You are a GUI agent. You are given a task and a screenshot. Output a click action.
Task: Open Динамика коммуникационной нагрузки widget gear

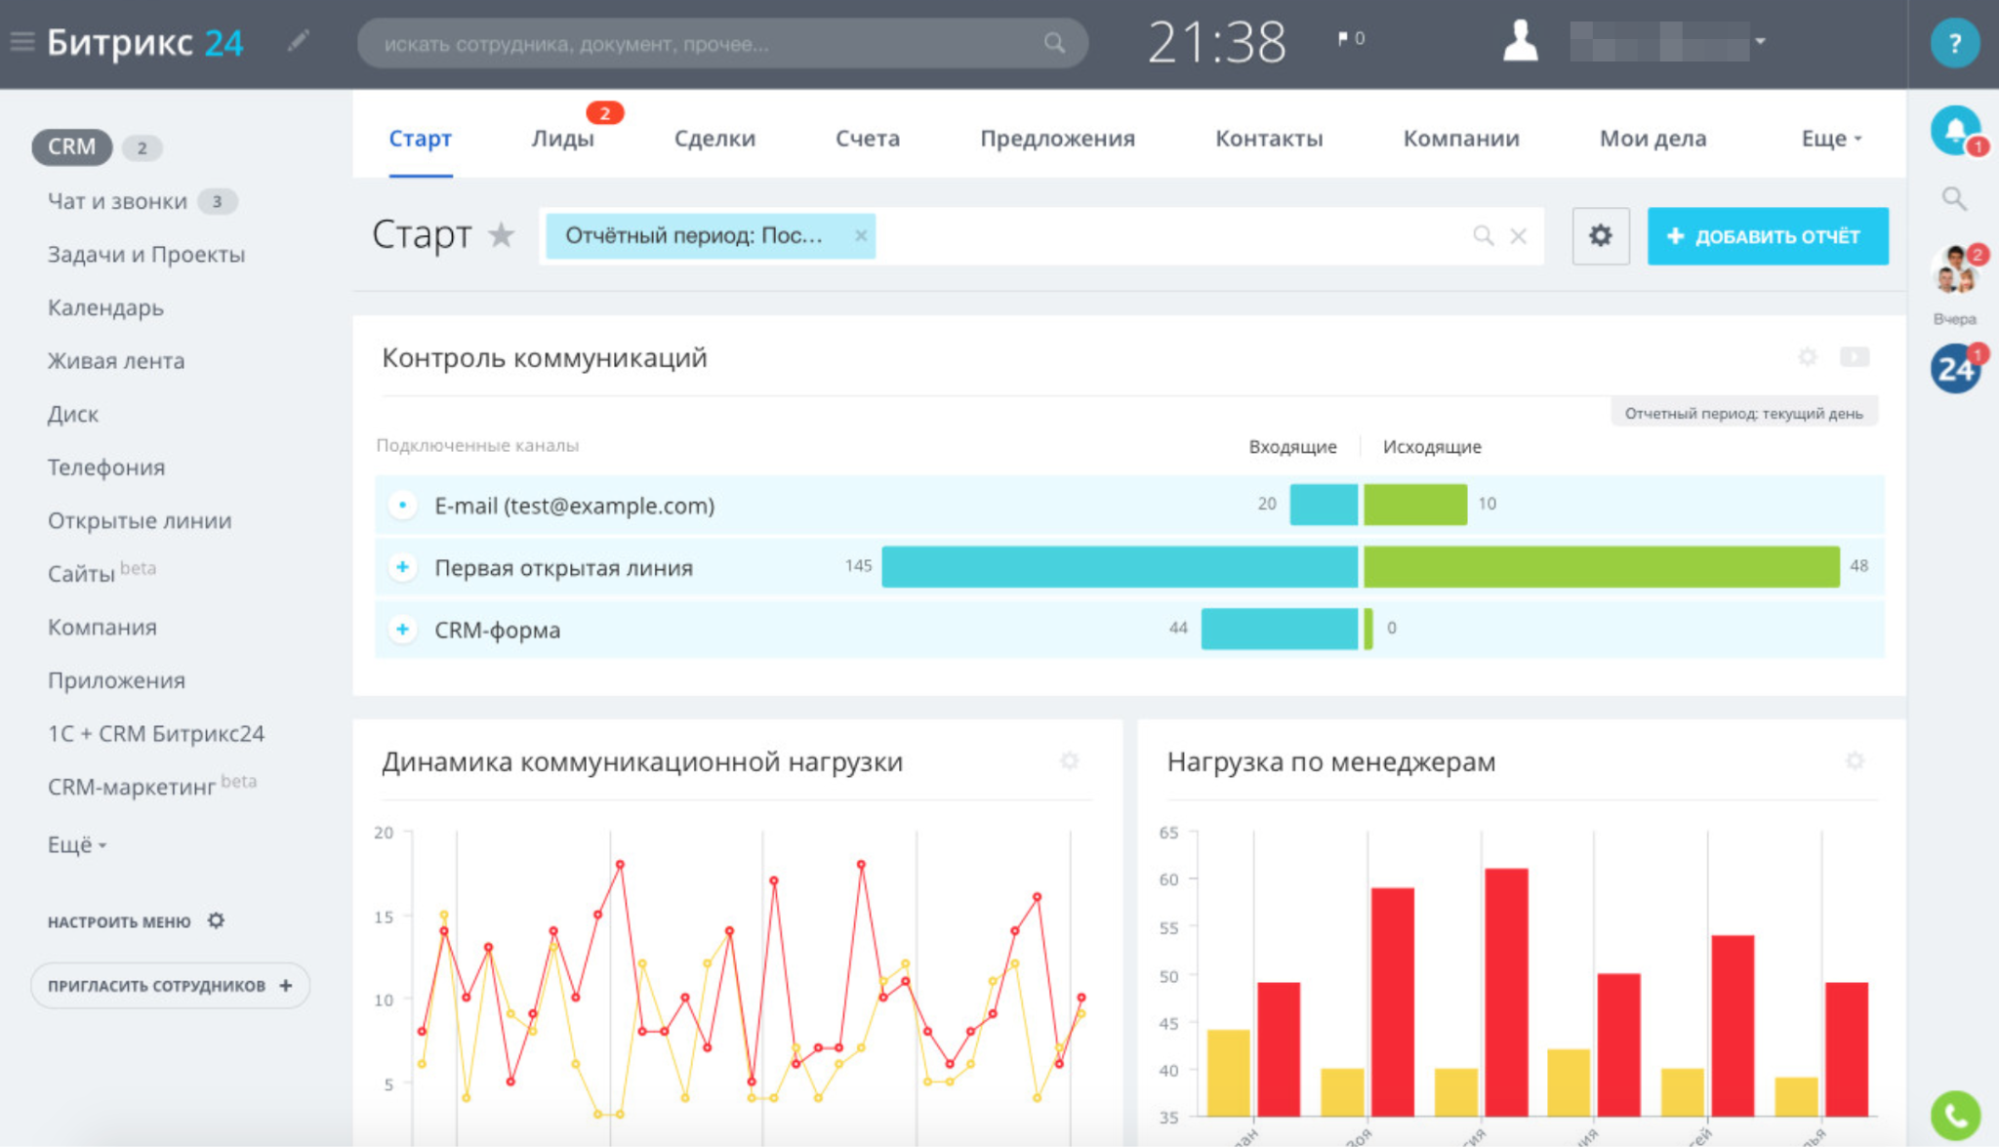pos(1069,761)
